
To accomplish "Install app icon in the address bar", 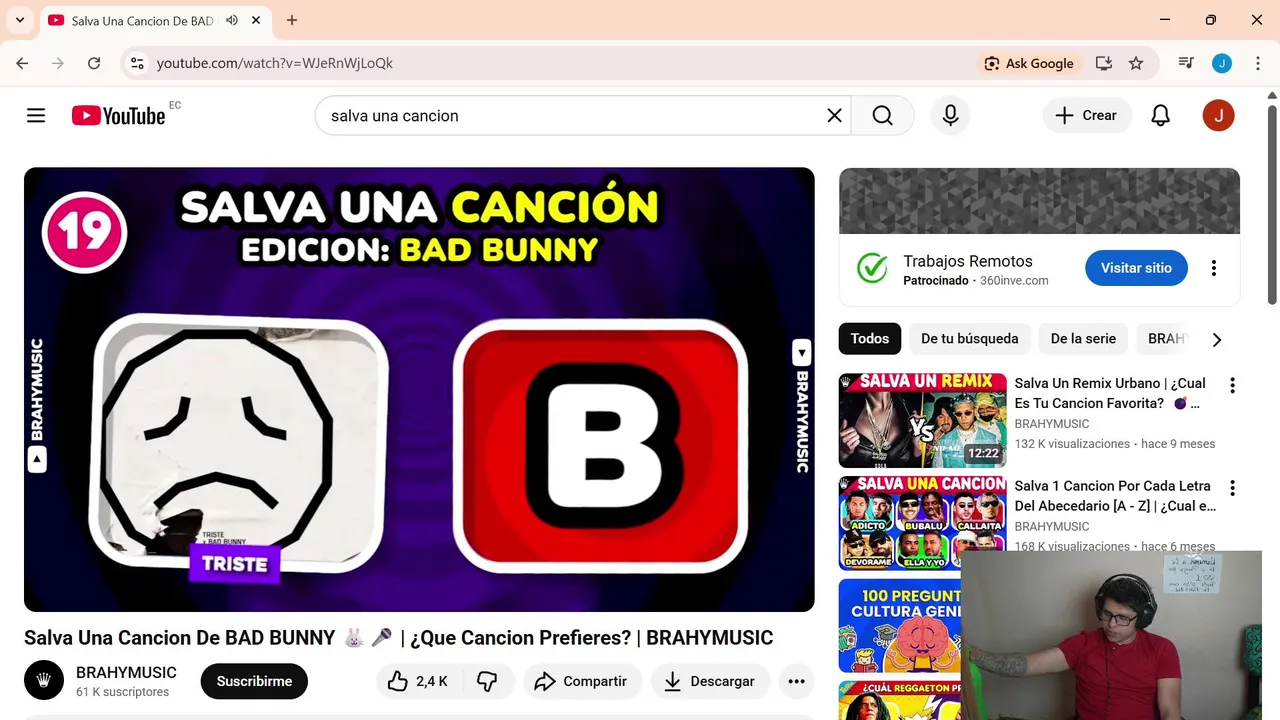I will point(1104,63).
